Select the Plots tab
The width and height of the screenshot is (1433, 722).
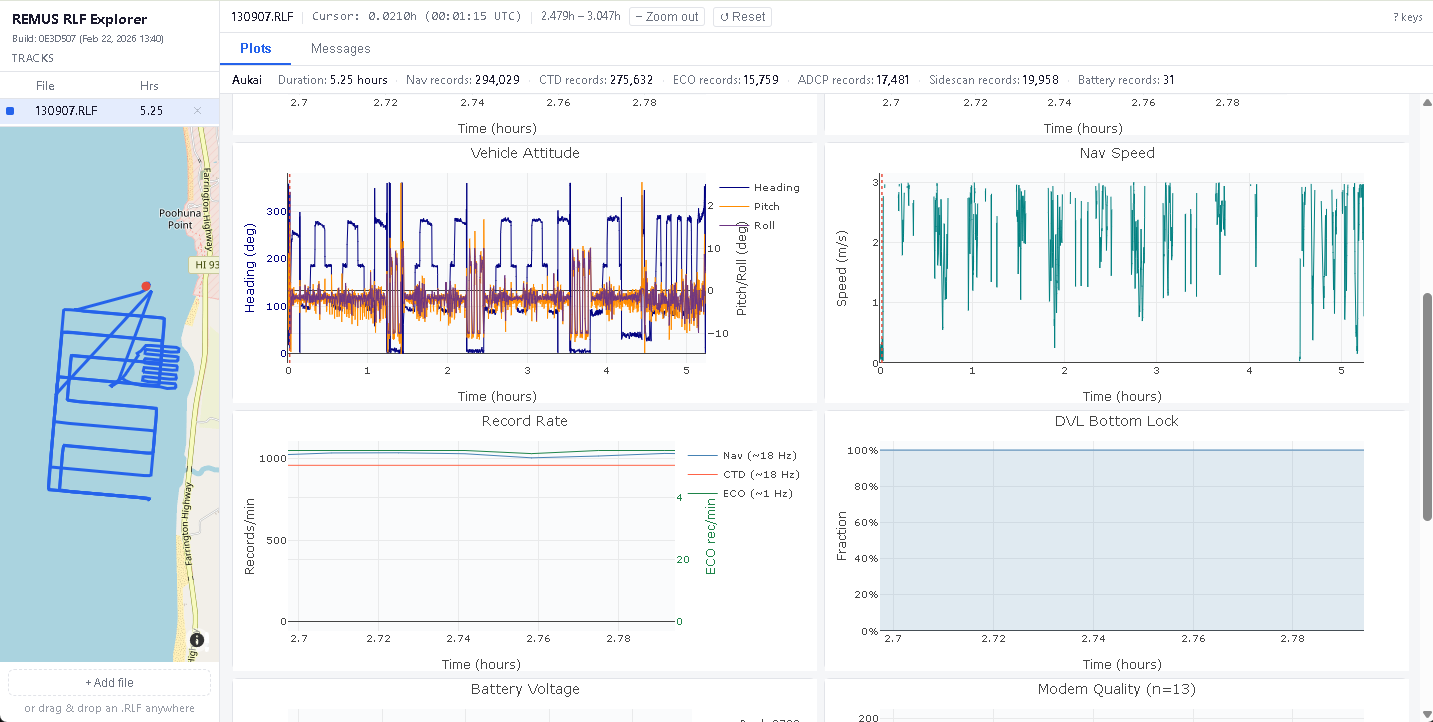pyautogui.click(x=256, y=49)
